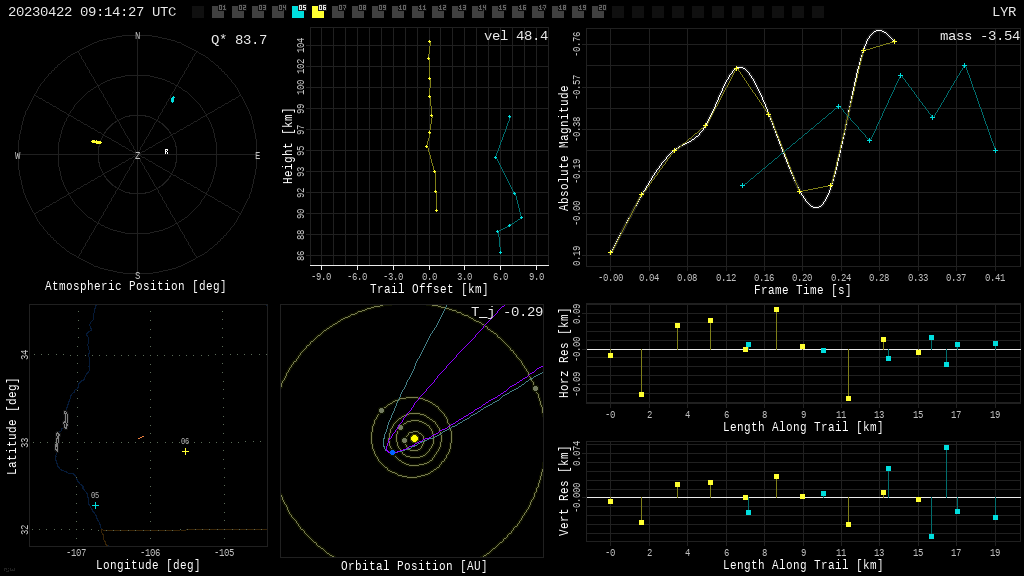Select the T_j -0.29 orbit label
This screenshot has width=1024, height=576.
pos(507,312)
